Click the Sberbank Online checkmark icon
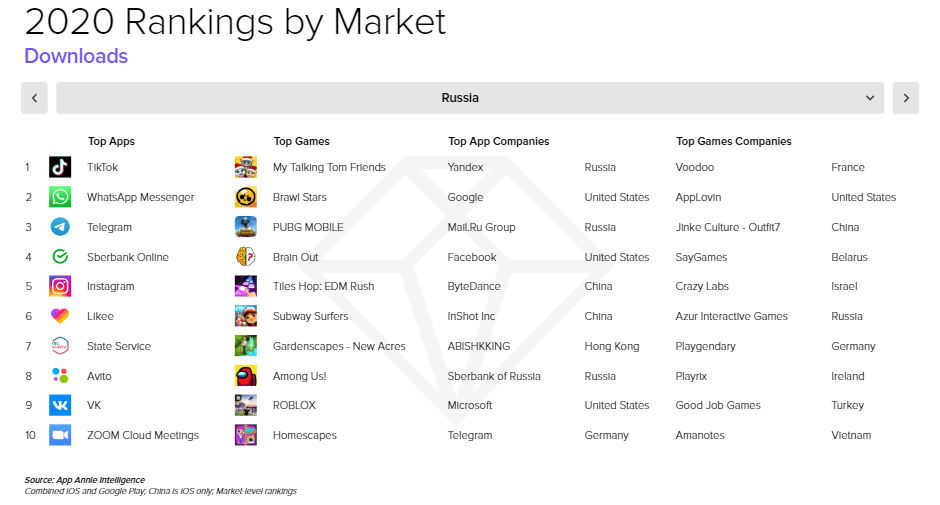The width and height of the screenshot is (940, 505). [x=60, y=257]
